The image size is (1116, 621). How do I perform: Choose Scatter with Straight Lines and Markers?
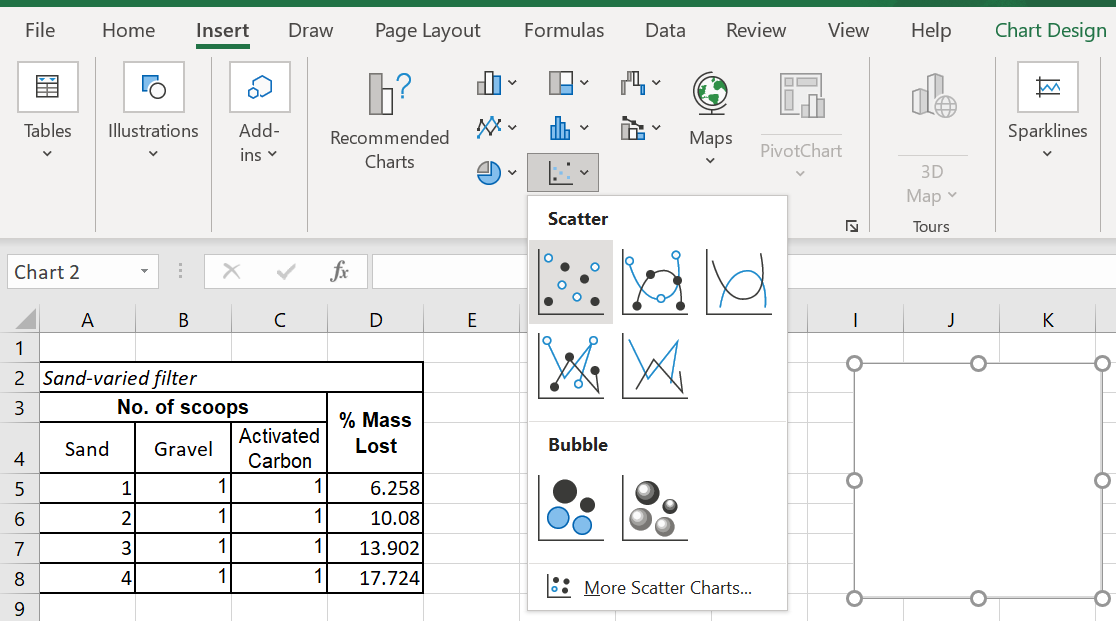pyautogui.click(x=572, y=366)
